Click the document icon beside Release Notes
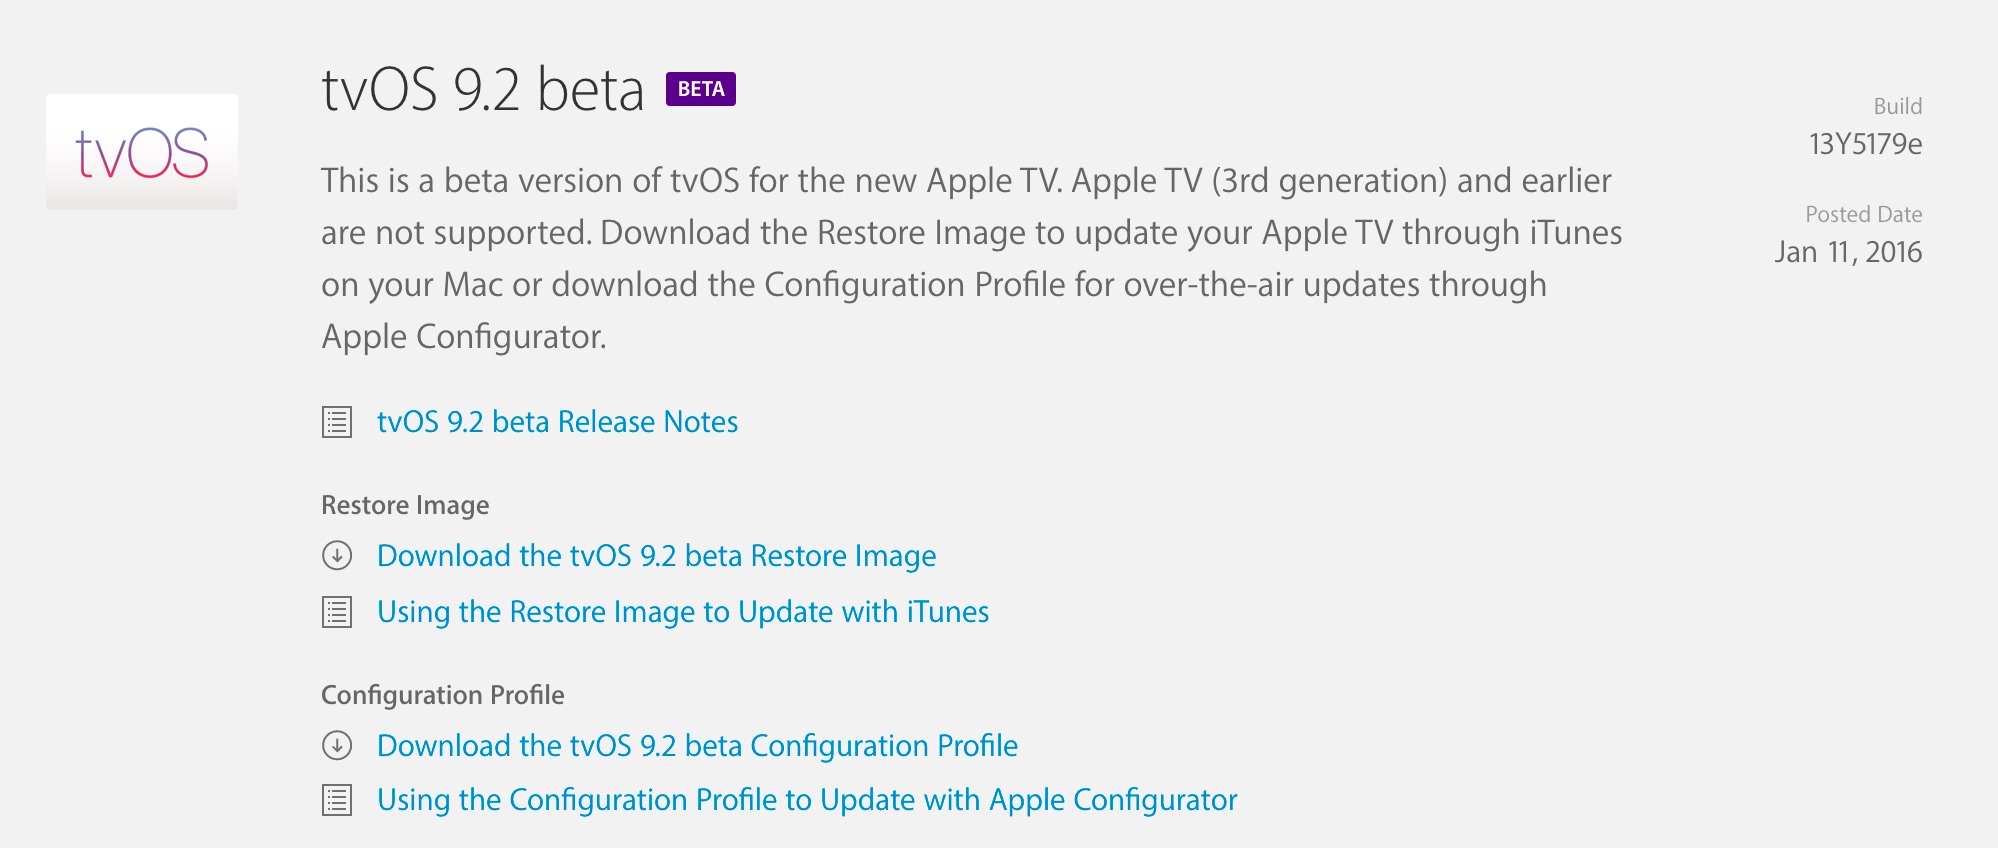This screenshot has width=1998, height=848. point(337,422)
